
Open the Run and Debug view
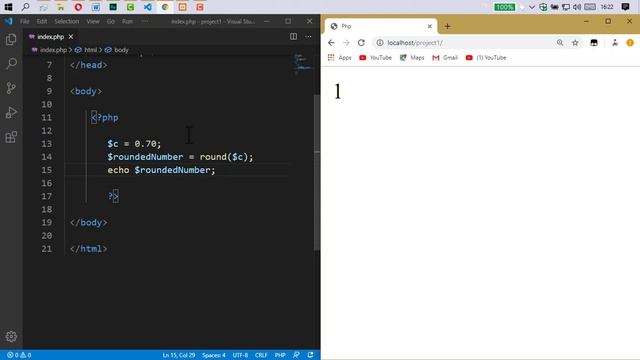click(11, 112)
